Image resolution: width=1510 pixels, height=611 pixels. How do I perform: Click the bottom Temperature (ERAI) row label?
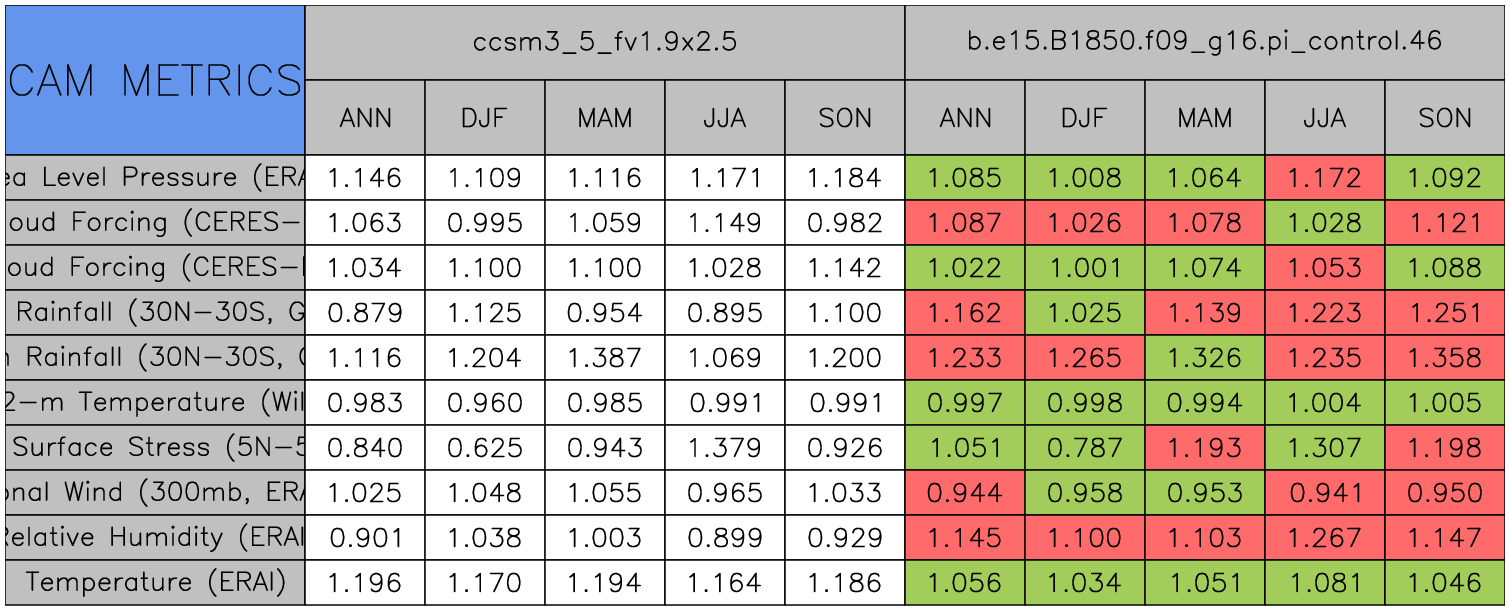tap(154, 582)
